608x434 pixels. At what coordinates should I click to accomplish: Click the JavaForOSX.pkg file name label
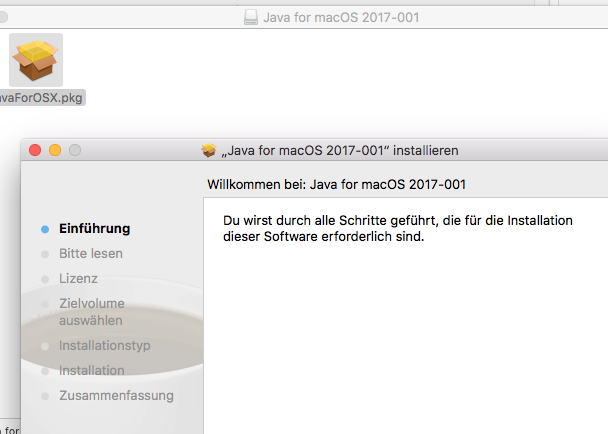41,97
